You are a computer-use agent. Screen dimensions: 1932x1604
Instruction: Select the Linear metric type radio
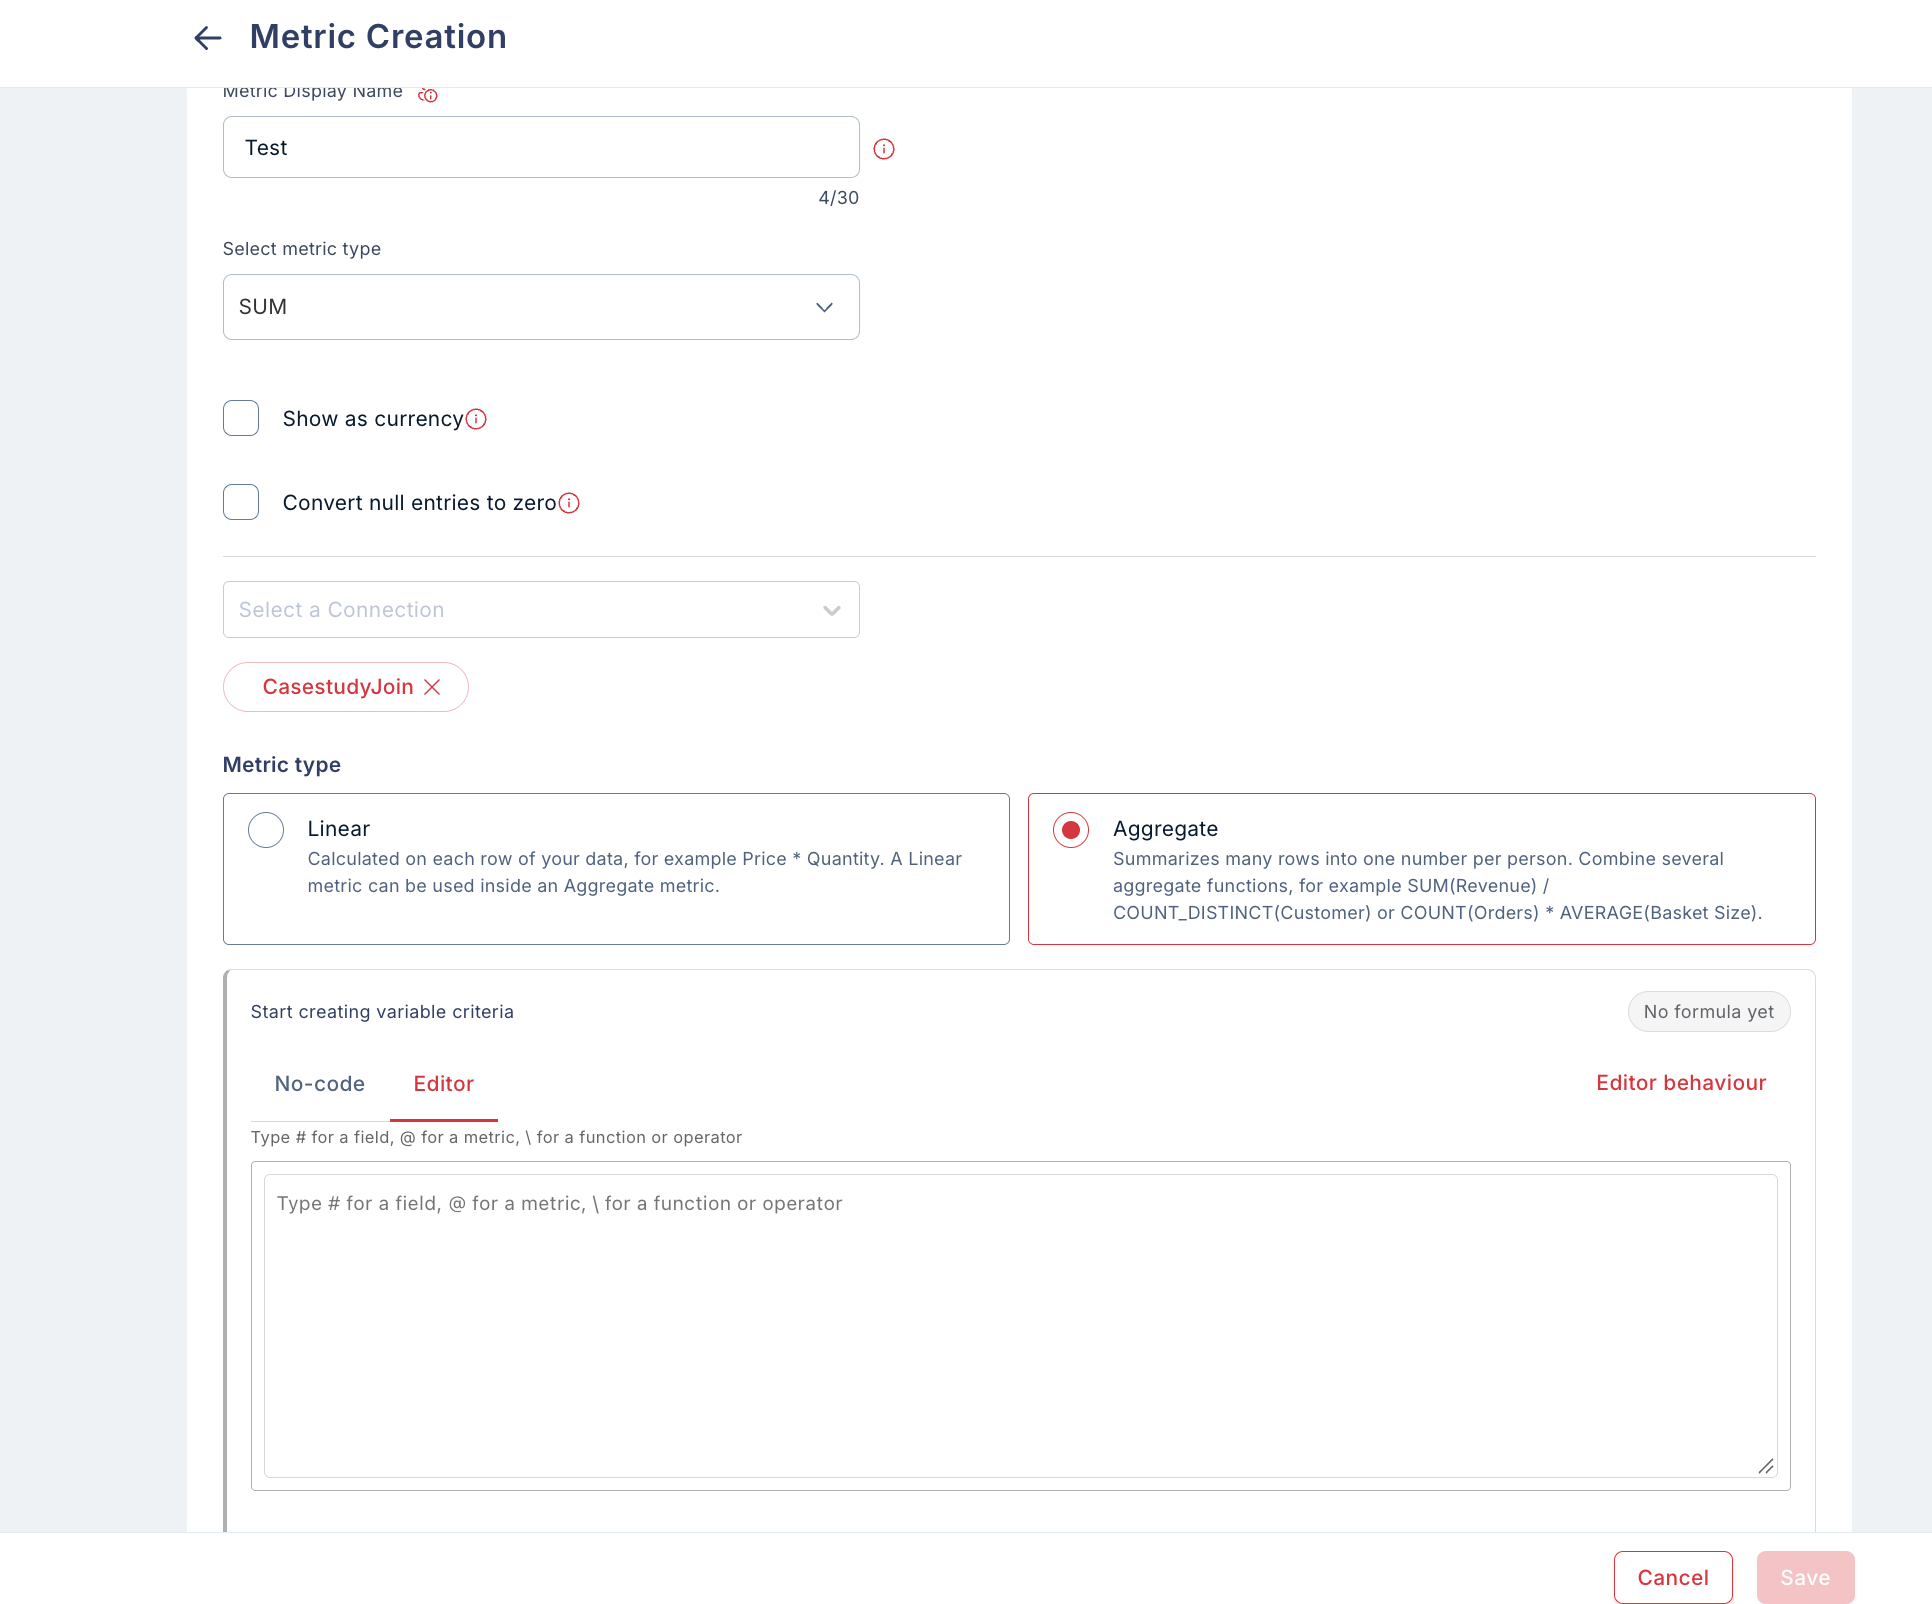(x=266, y=830)
